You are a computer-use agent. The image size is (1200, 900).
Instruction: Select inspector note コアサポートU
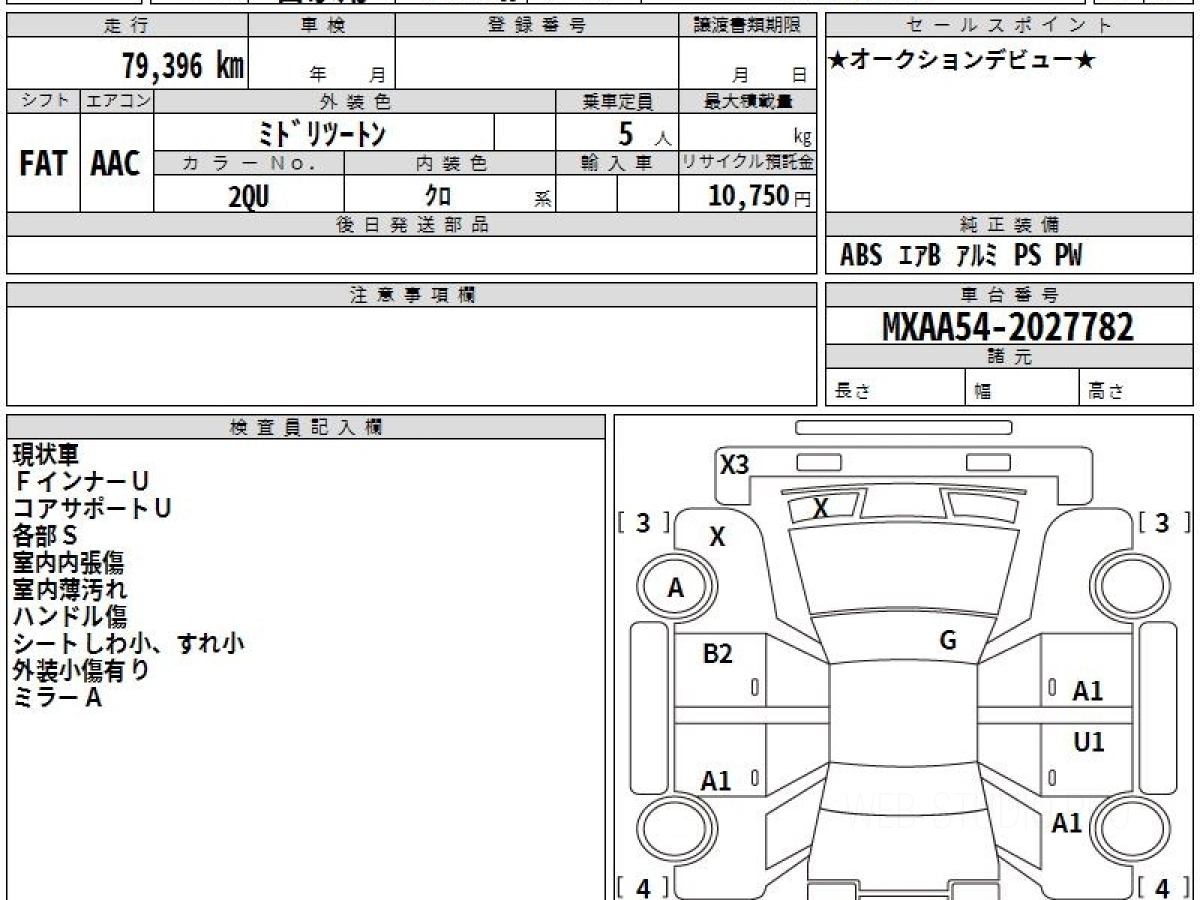point(92,509)
